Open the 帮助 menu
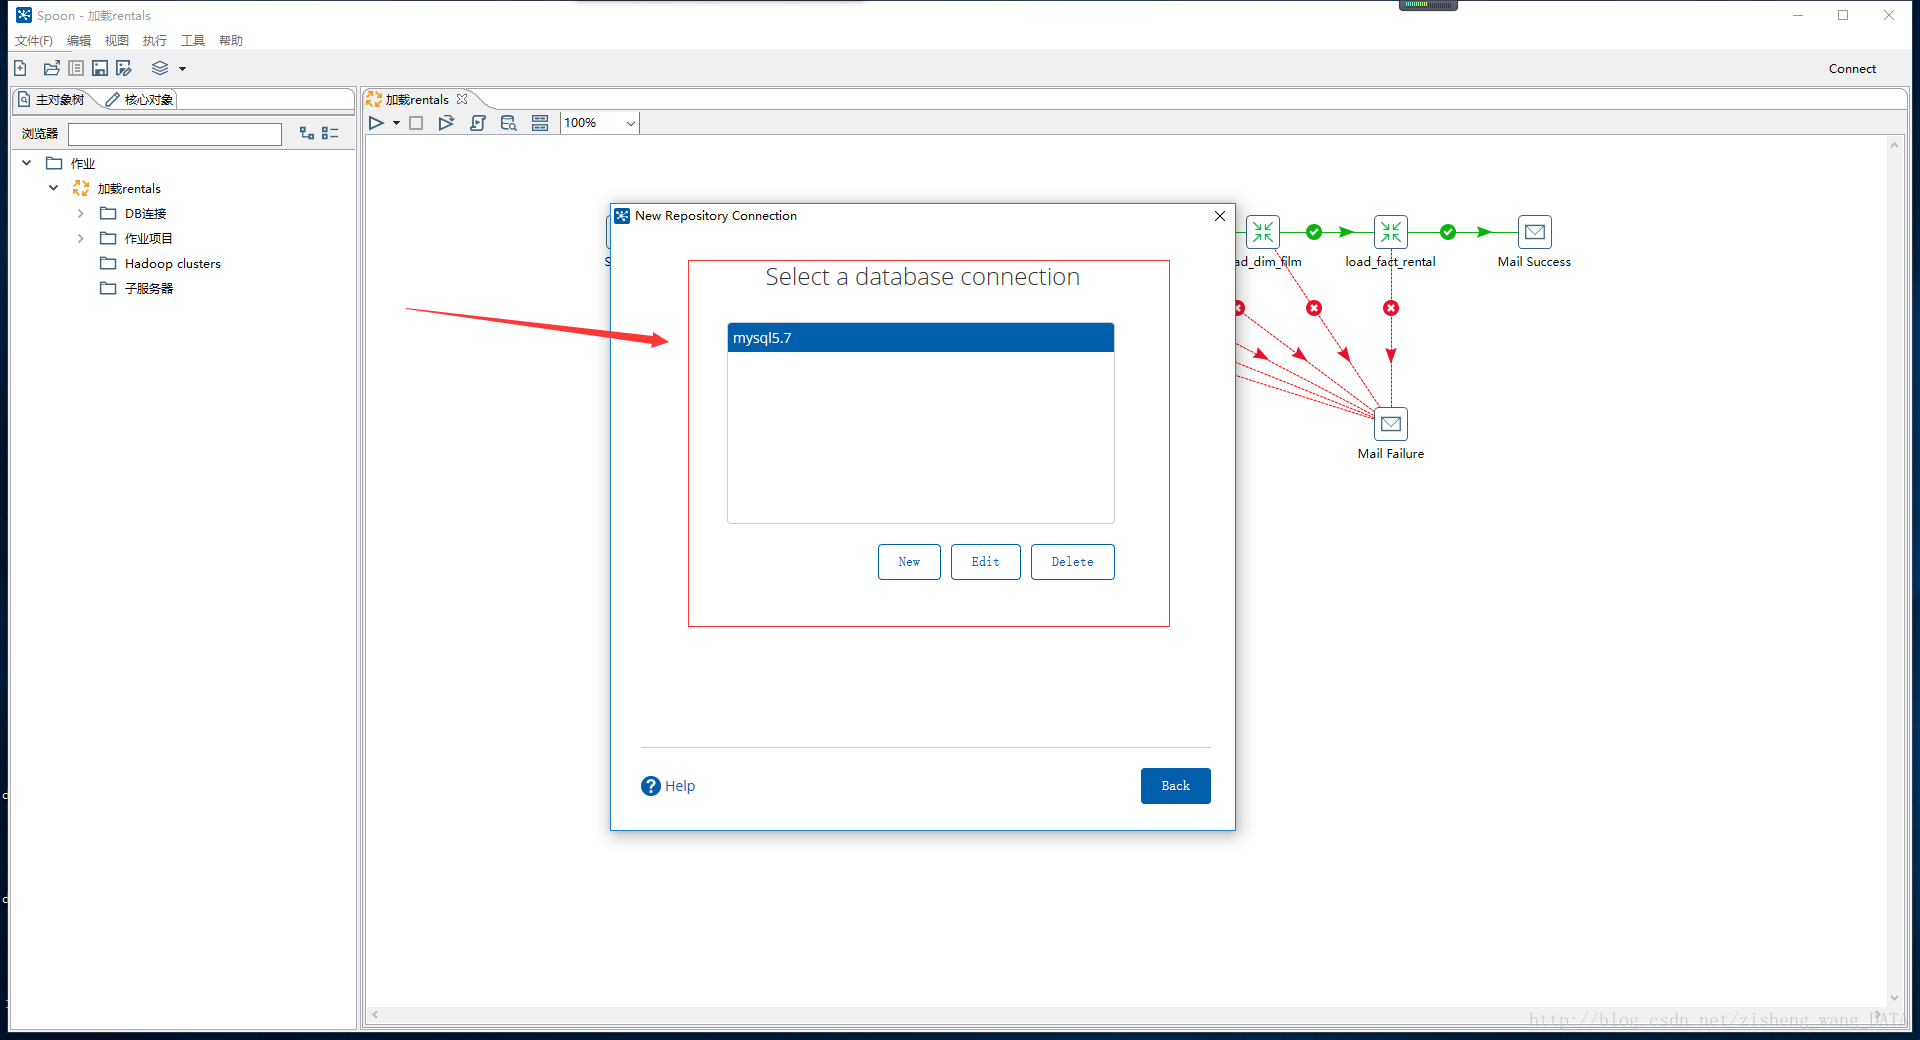1920x1040 pixels. point(231,40)
